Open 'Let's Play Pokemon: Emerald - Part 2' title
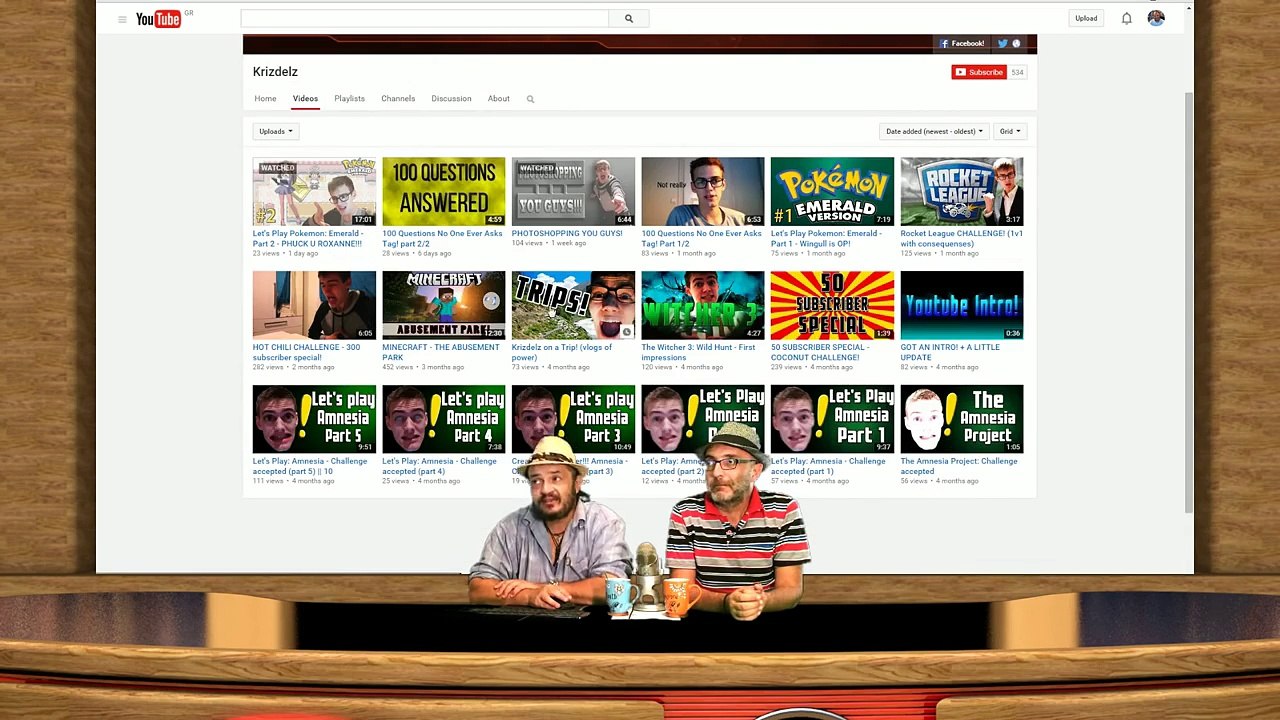This screenshot has width=1280, height=720. coord(308,239)
